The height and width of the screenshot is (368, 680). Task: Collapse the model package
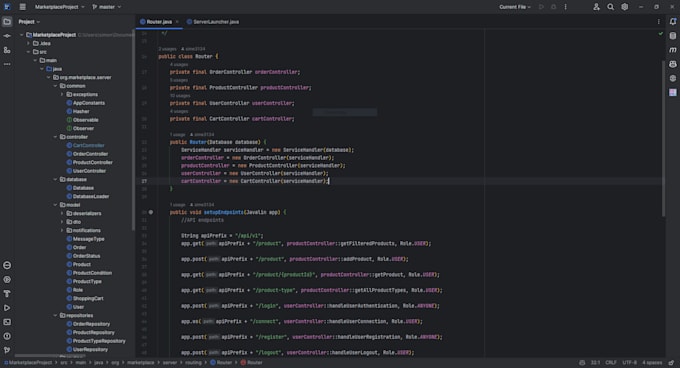56,205
